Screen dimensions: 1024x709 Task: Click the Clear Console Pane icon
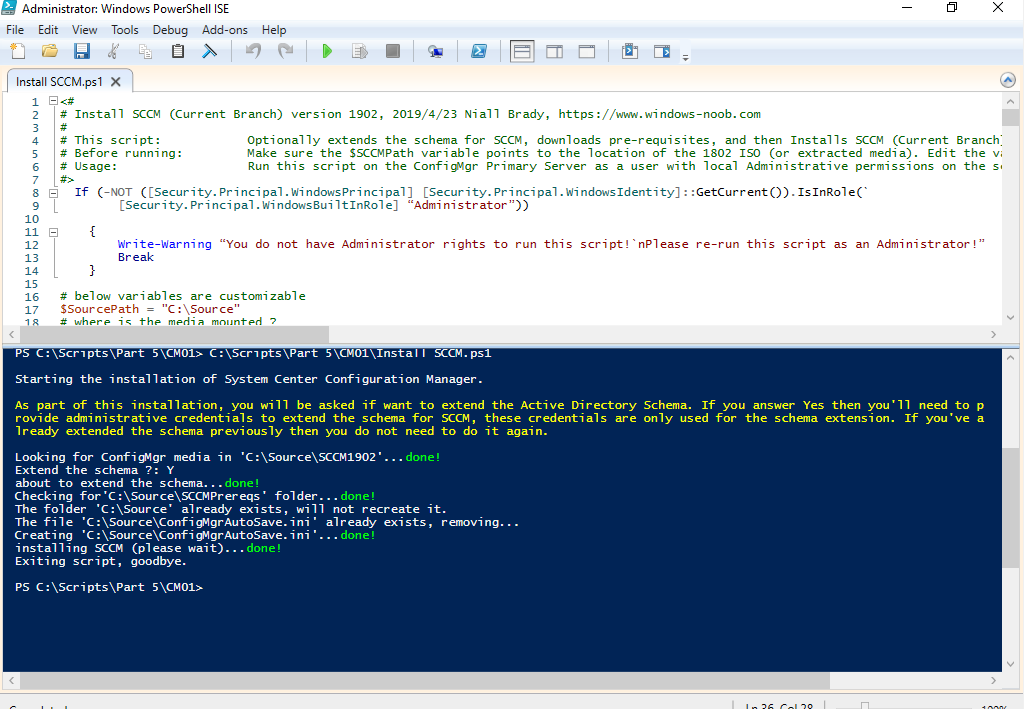pos(210,51)
